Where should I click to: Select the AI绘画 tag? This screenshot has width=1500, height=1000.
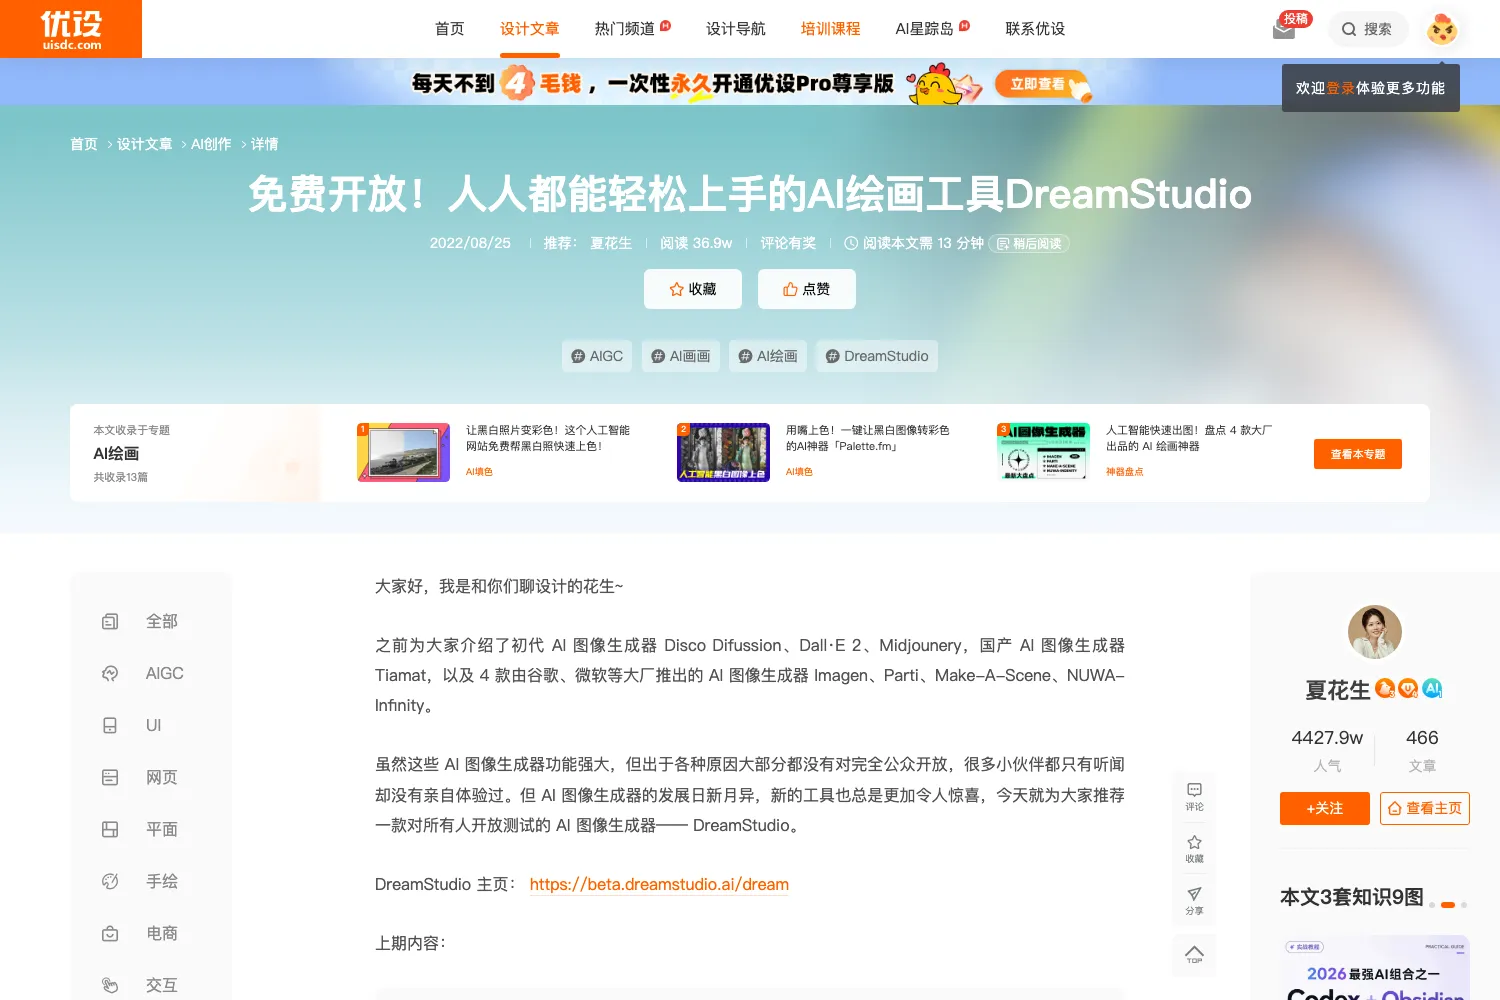click(768, 356)
